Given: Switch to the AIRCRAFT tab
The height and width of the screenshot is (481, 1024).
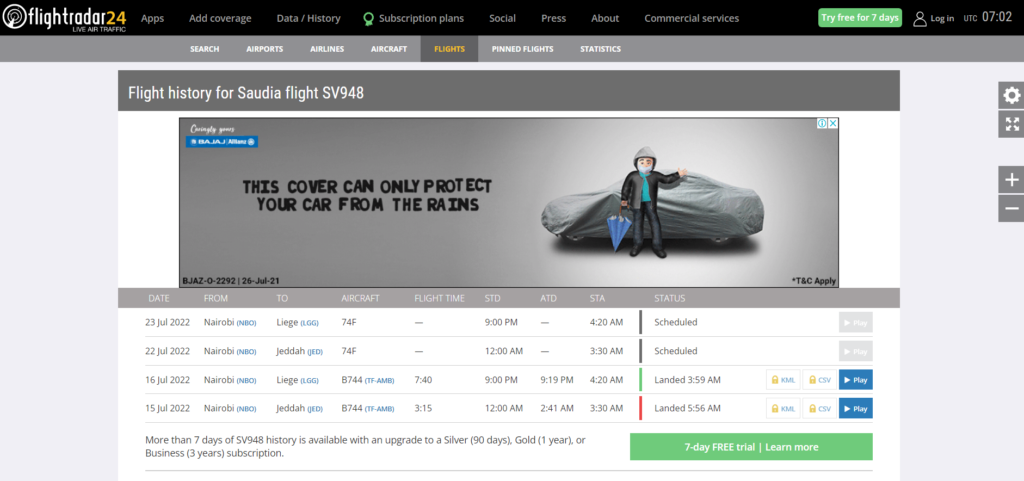Looking at the screenshot, I should tap(389, 49).
